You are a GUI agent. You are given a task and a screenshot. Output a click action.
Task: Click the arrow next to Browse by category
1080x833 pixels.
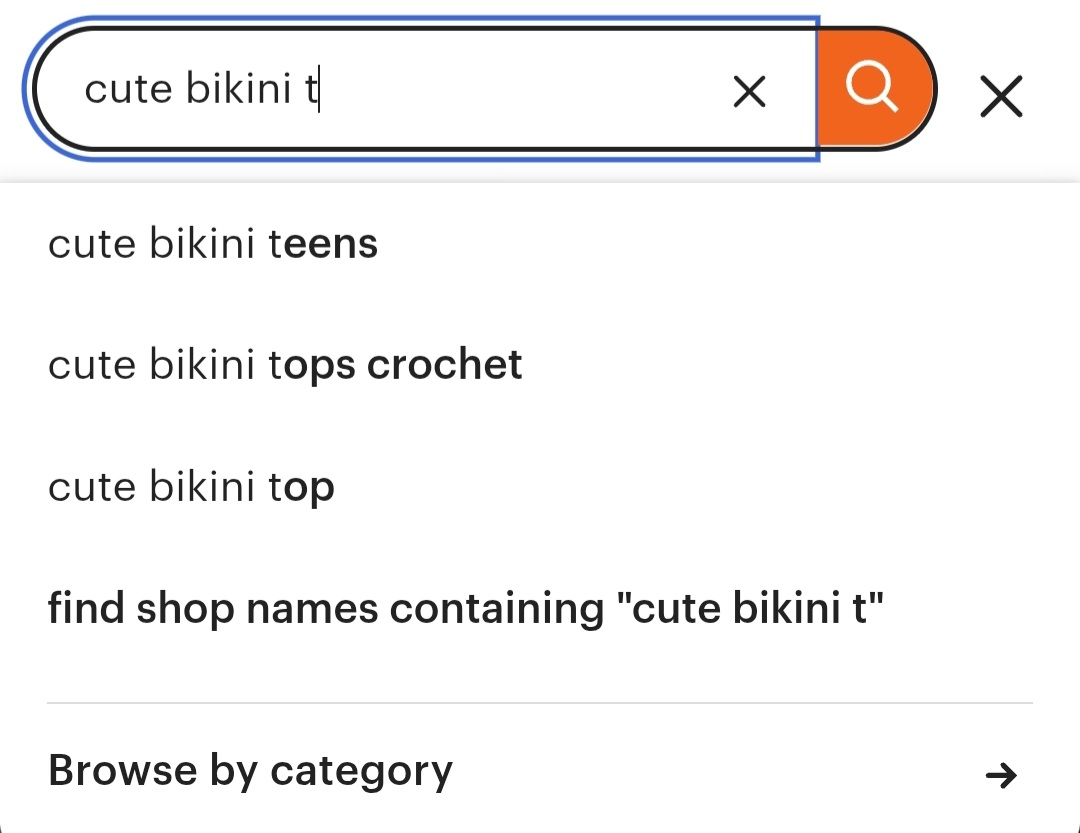tap(1001, 775)
